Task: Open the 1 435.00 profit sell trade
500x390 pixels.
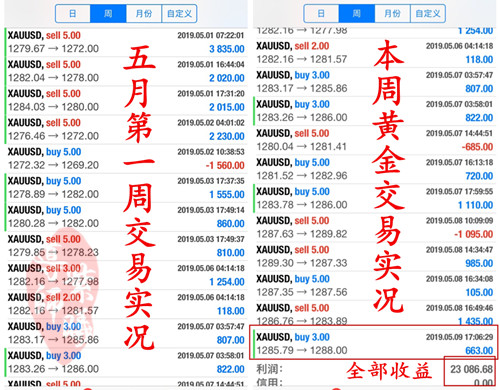Action: click(374, 314)
